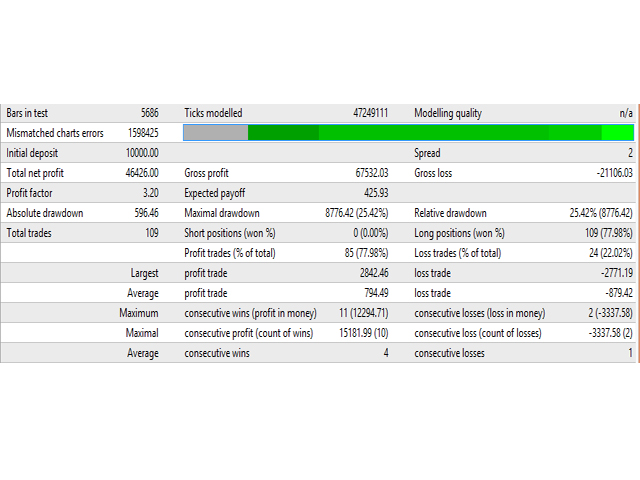
Task: Click the Gross loss value -21106.03
Action: point(608,173)
